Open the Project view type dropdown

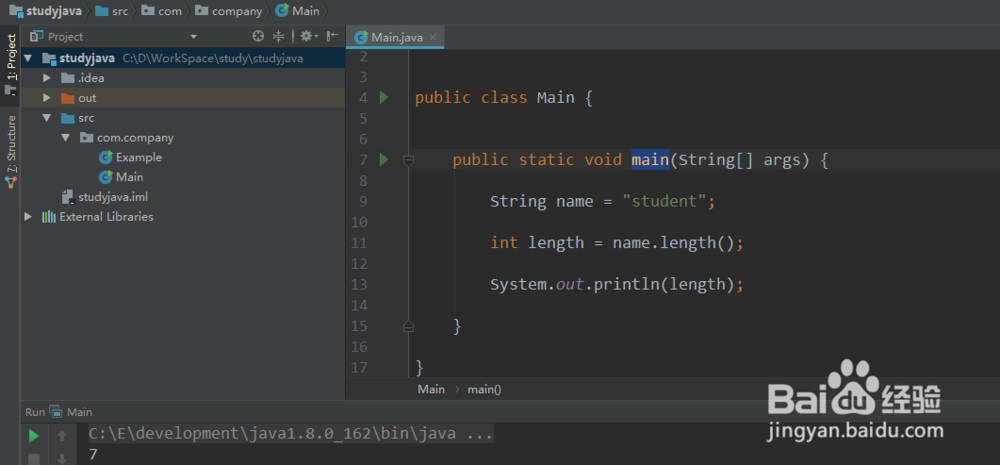194,37
